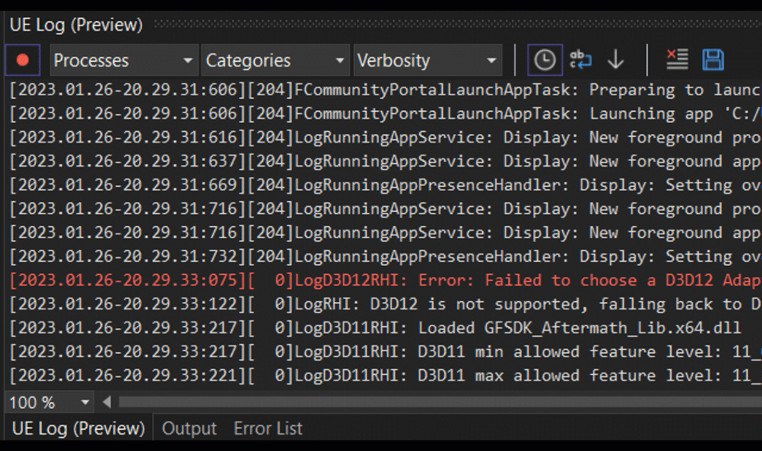Toggle the timestamps clock button

coord(544,60)
